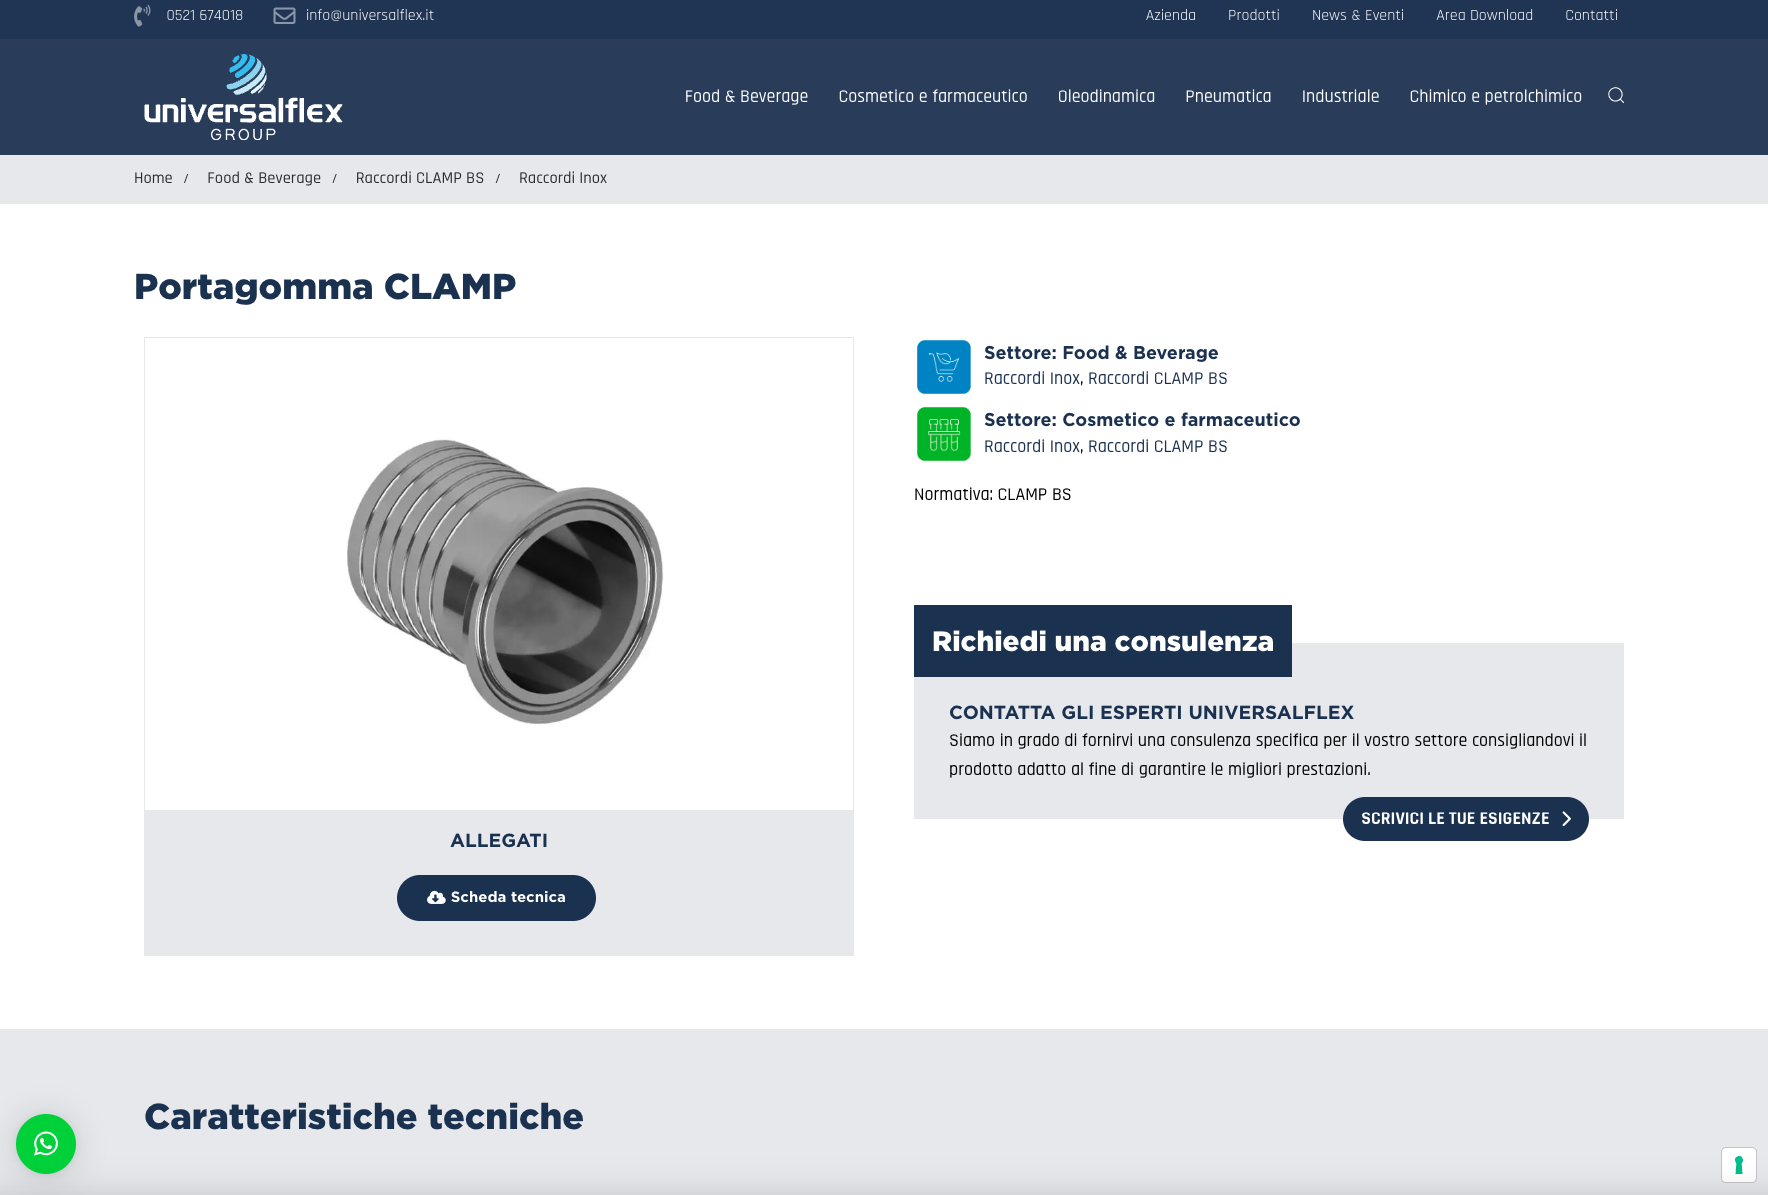Screen dimensions: 1768x1195
Task: Open WhatsApp chat via green icon
Action: [x=44, y=1144]
